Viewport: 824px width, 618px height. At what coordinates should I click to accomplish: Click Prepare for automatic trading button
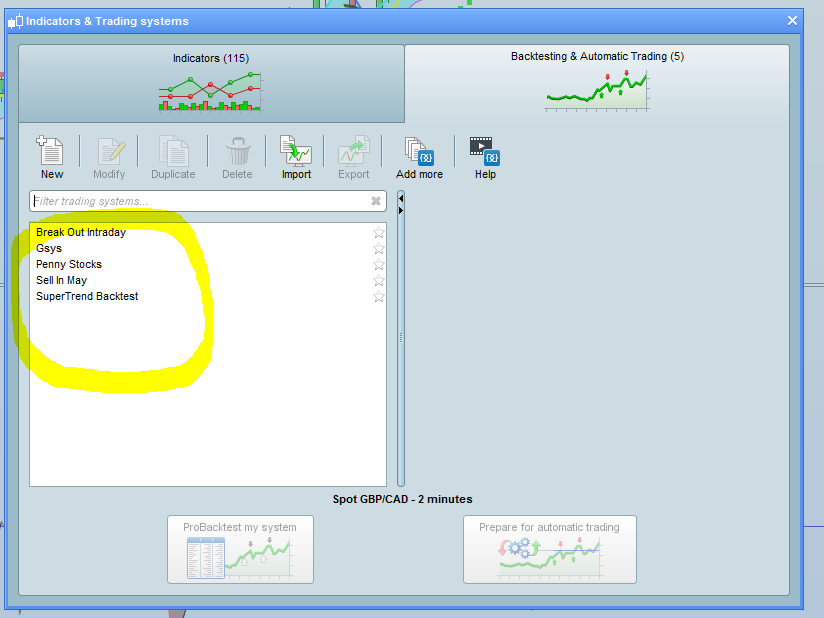click(x=550, y=549)
